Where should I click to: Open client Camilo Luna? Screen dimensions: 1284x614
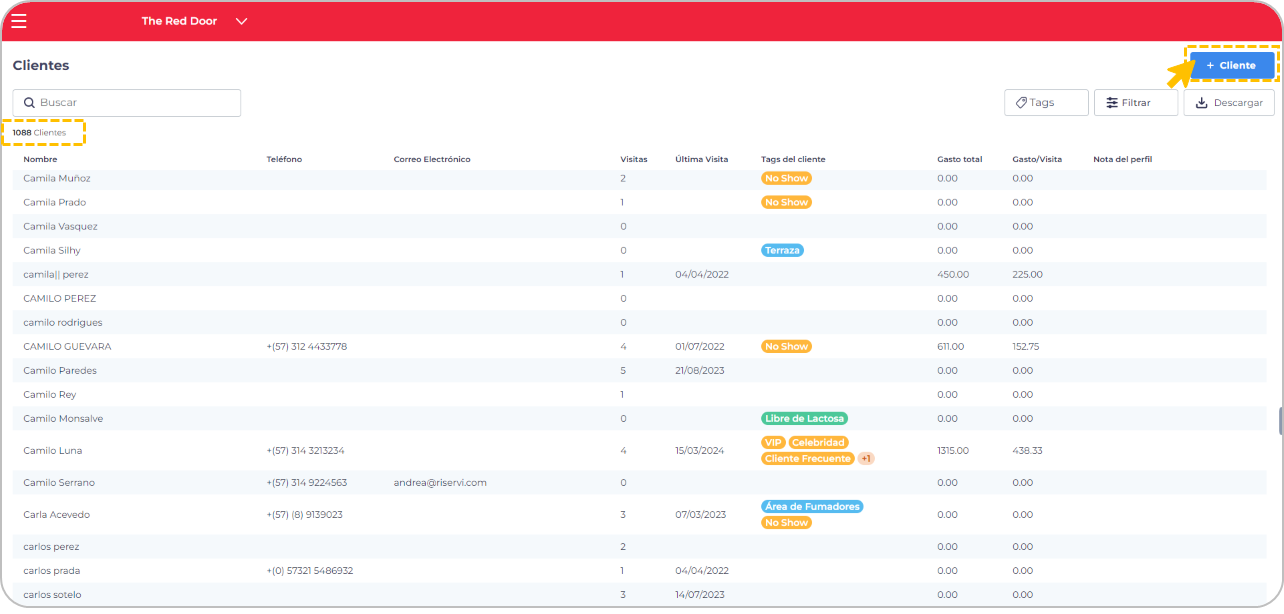coord(52,450)
